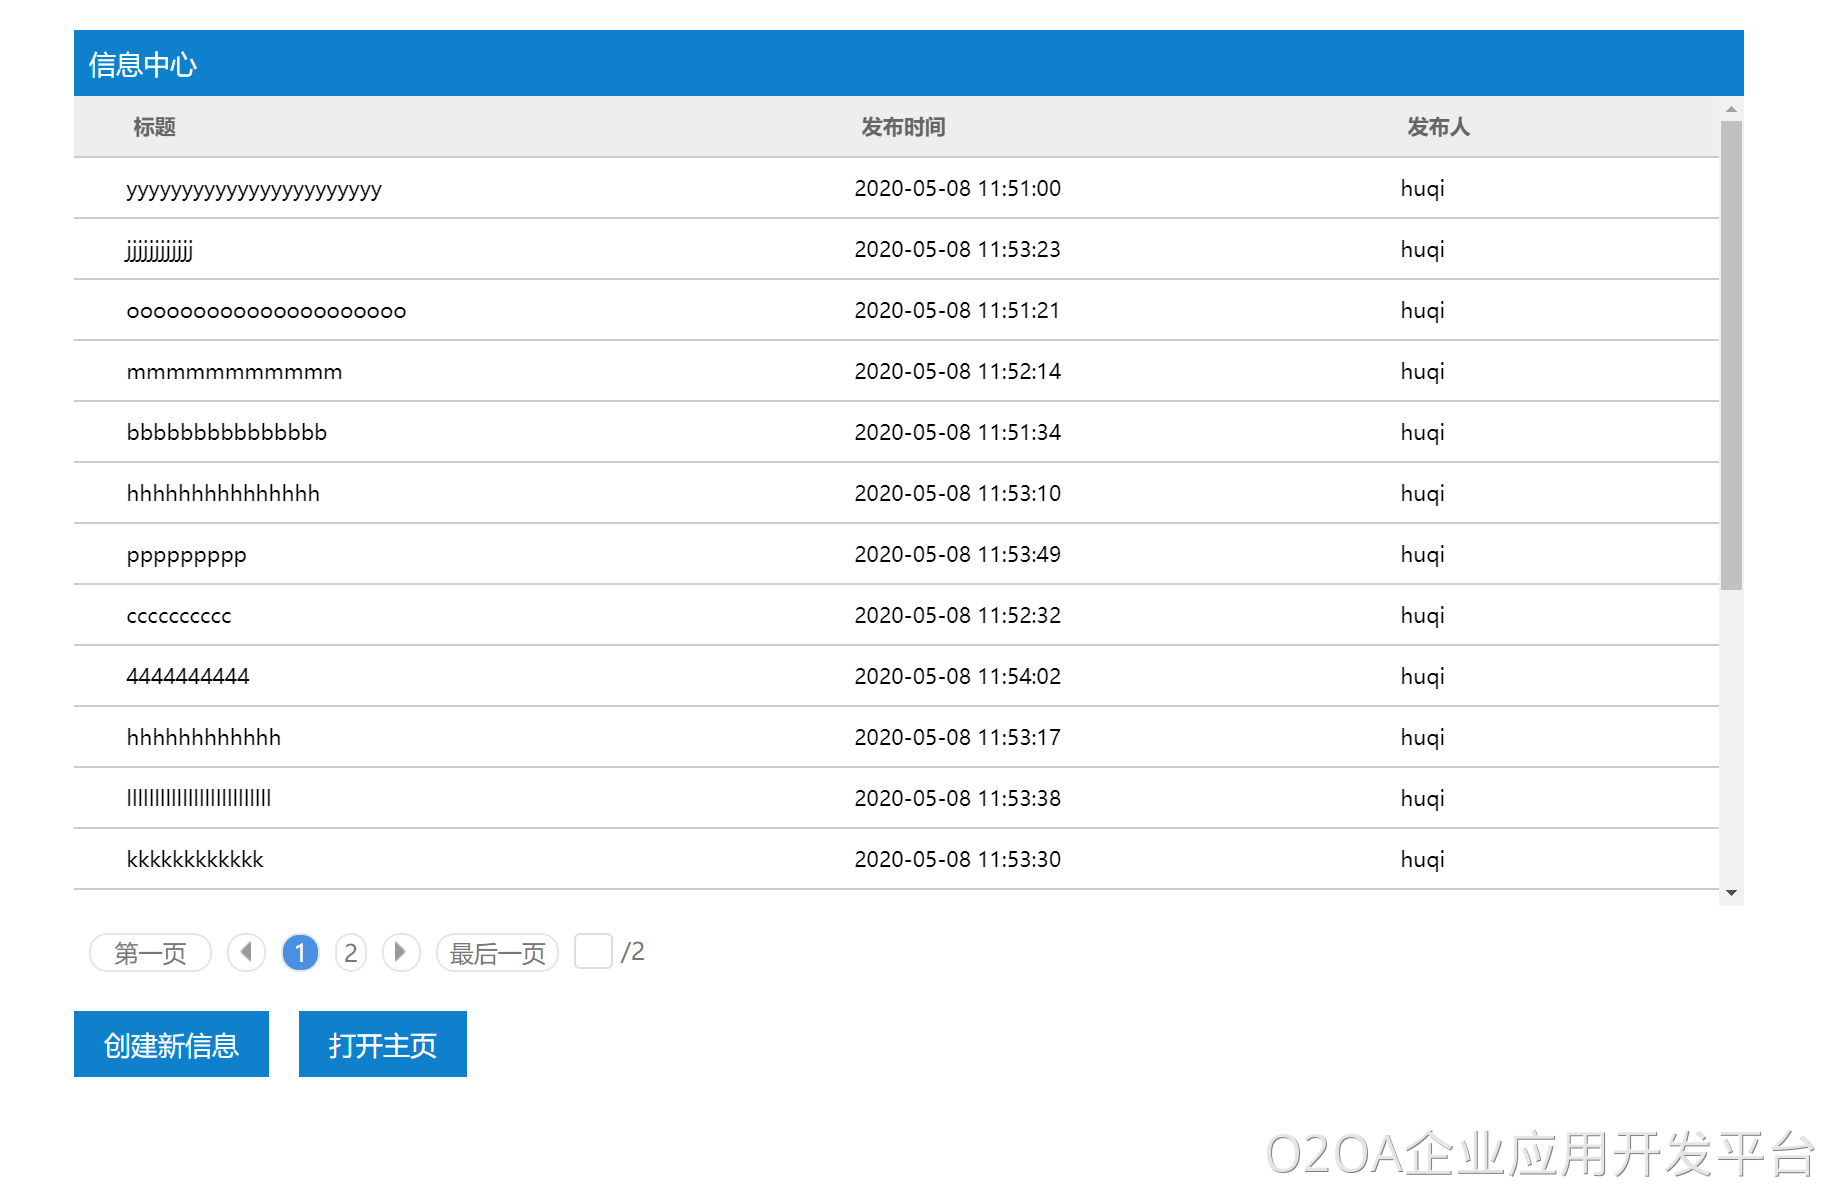
Task: Click the next page arrow icon
Action: (401, 952)
